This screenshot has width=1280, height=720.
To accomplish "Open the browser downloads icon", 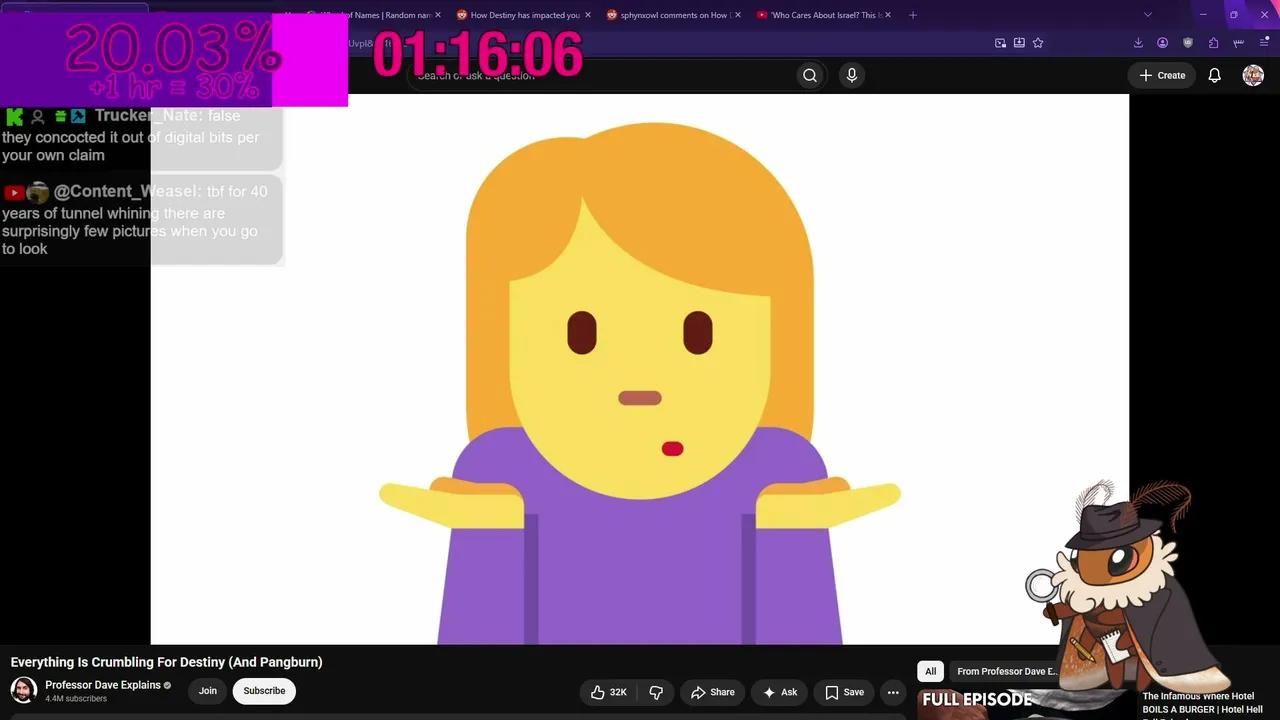I will [1138, 43].
